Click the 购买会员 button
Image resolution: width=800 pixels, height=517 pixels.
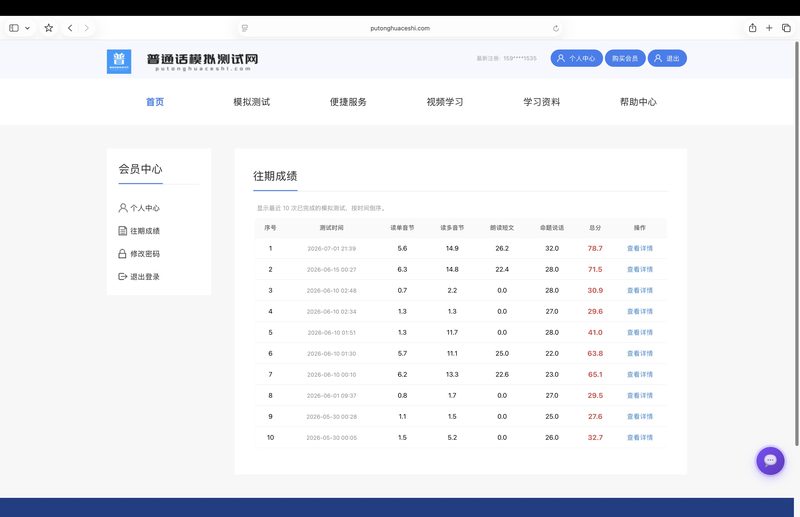625,58
